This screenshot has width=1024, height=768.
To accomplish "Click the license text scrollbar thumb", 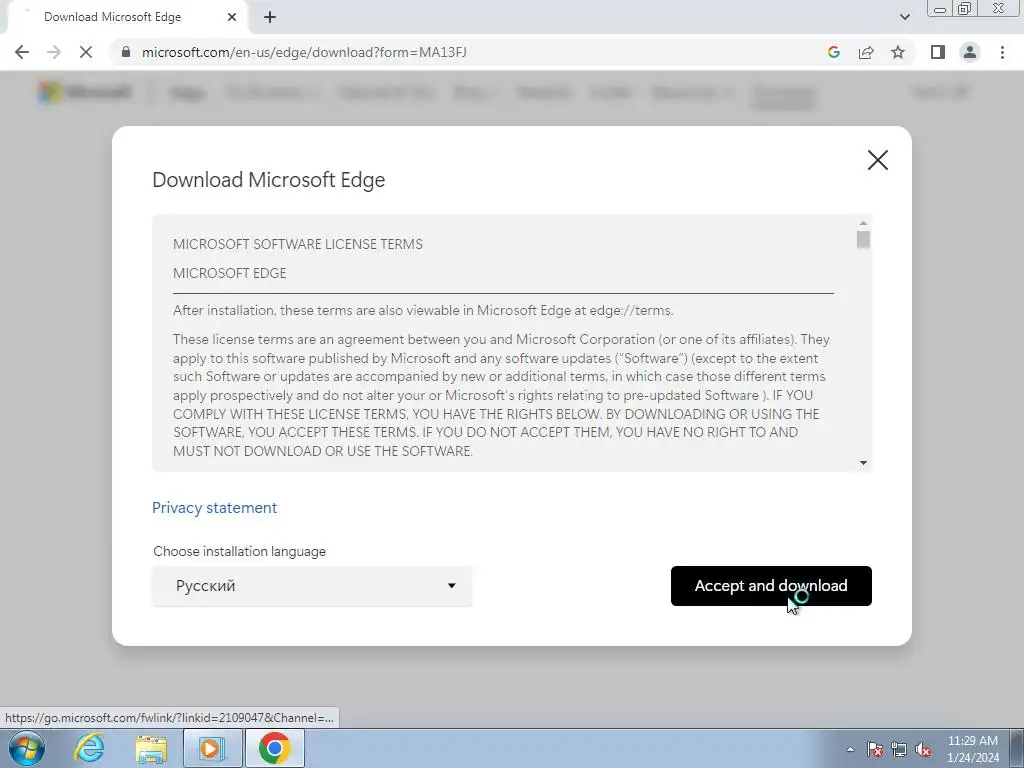I will (863, 239).
